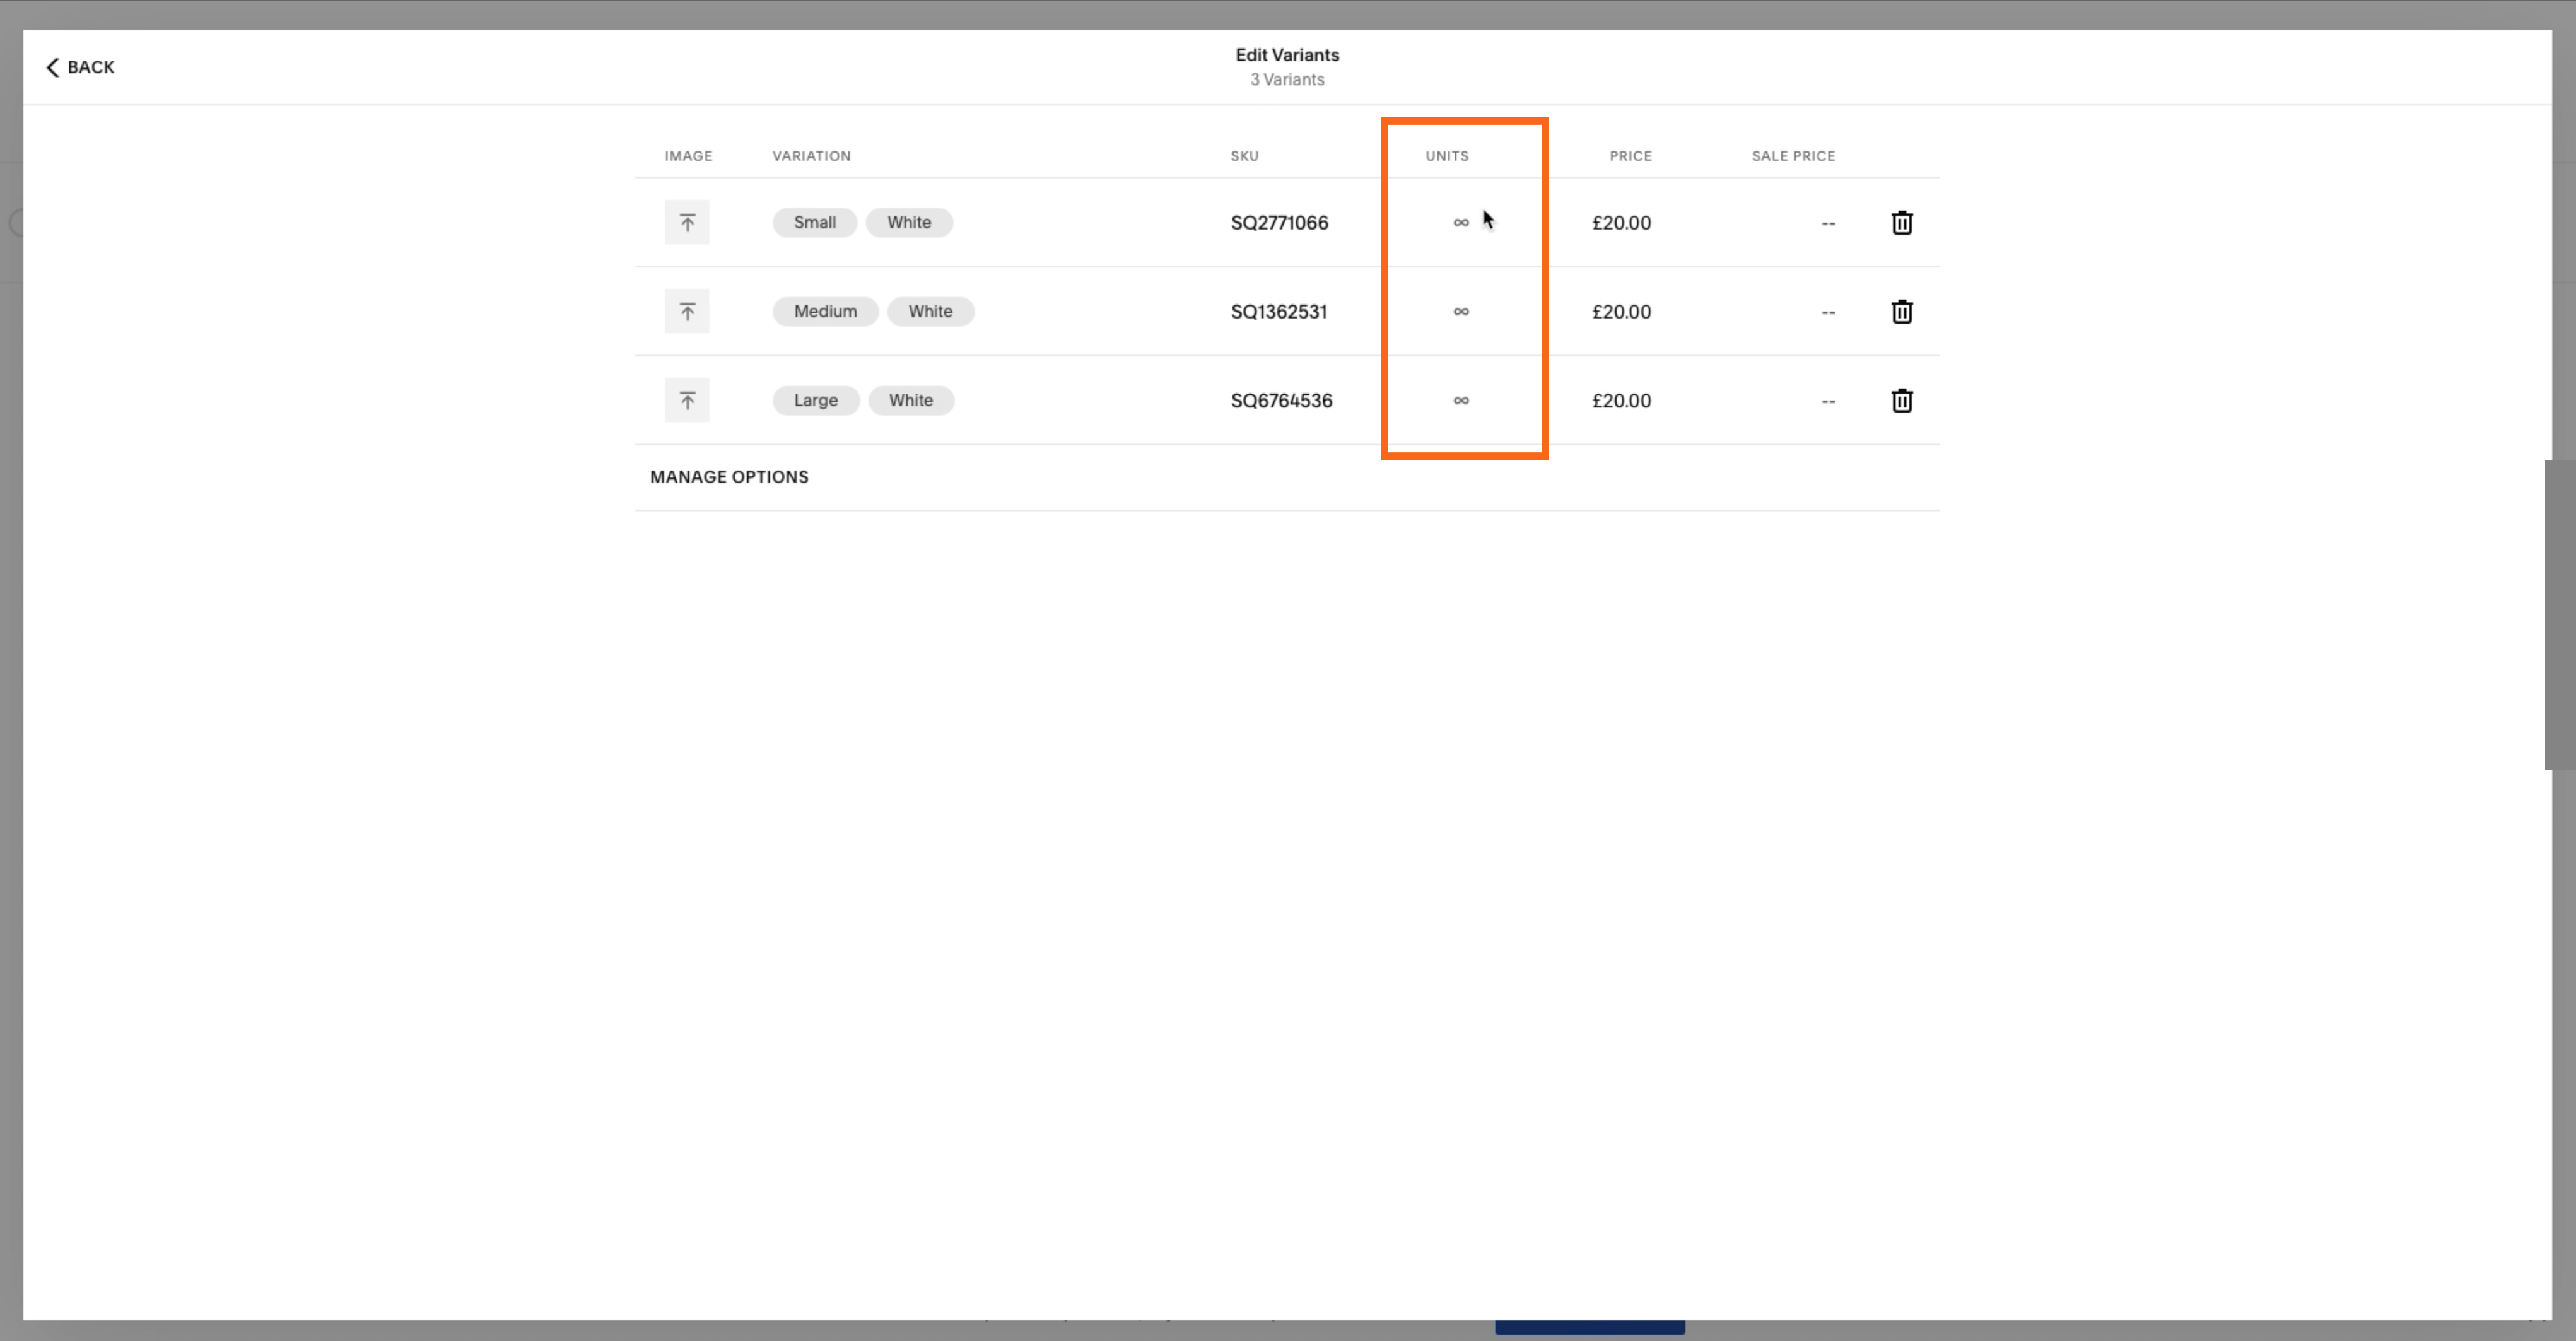Upload image for Large White variant
The height and width of the screenshot is (1341, 2576).
(687, 400)
